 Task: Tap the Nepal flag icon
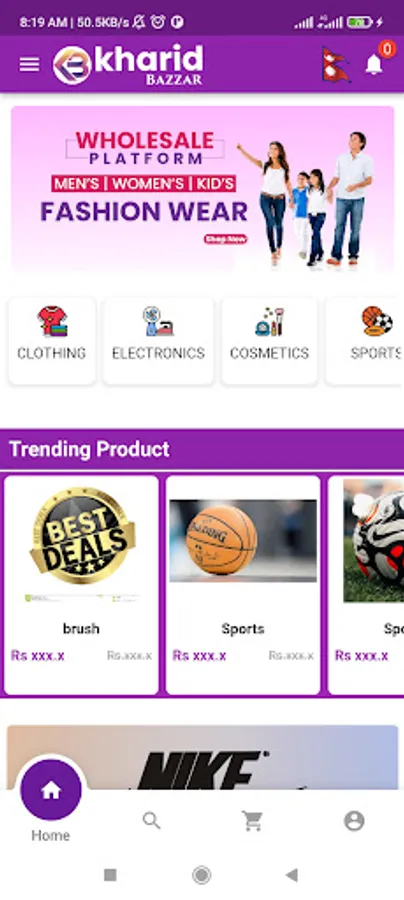(x=335, y=65)
